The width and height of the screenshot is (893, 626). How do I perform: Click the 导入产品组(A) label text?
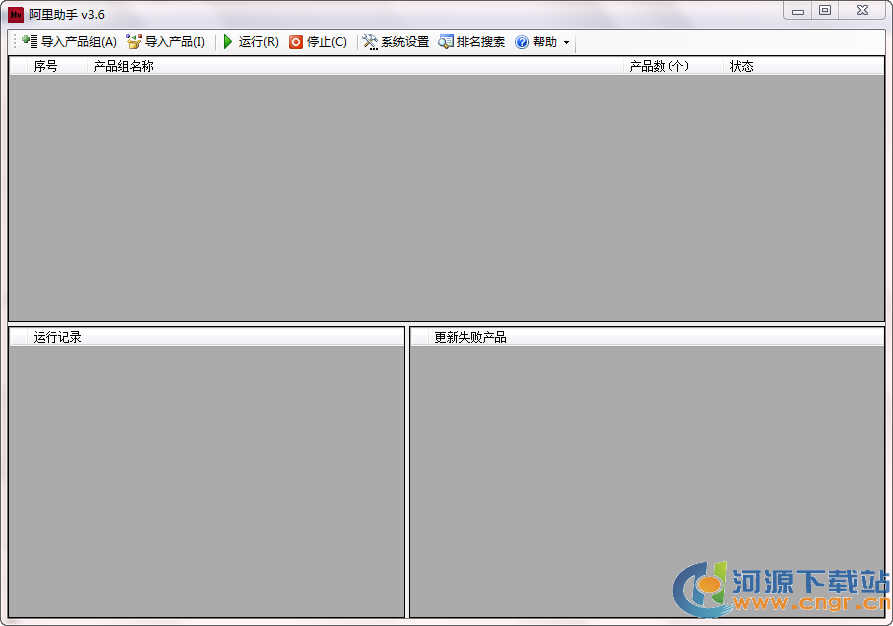tap(79, 42)
